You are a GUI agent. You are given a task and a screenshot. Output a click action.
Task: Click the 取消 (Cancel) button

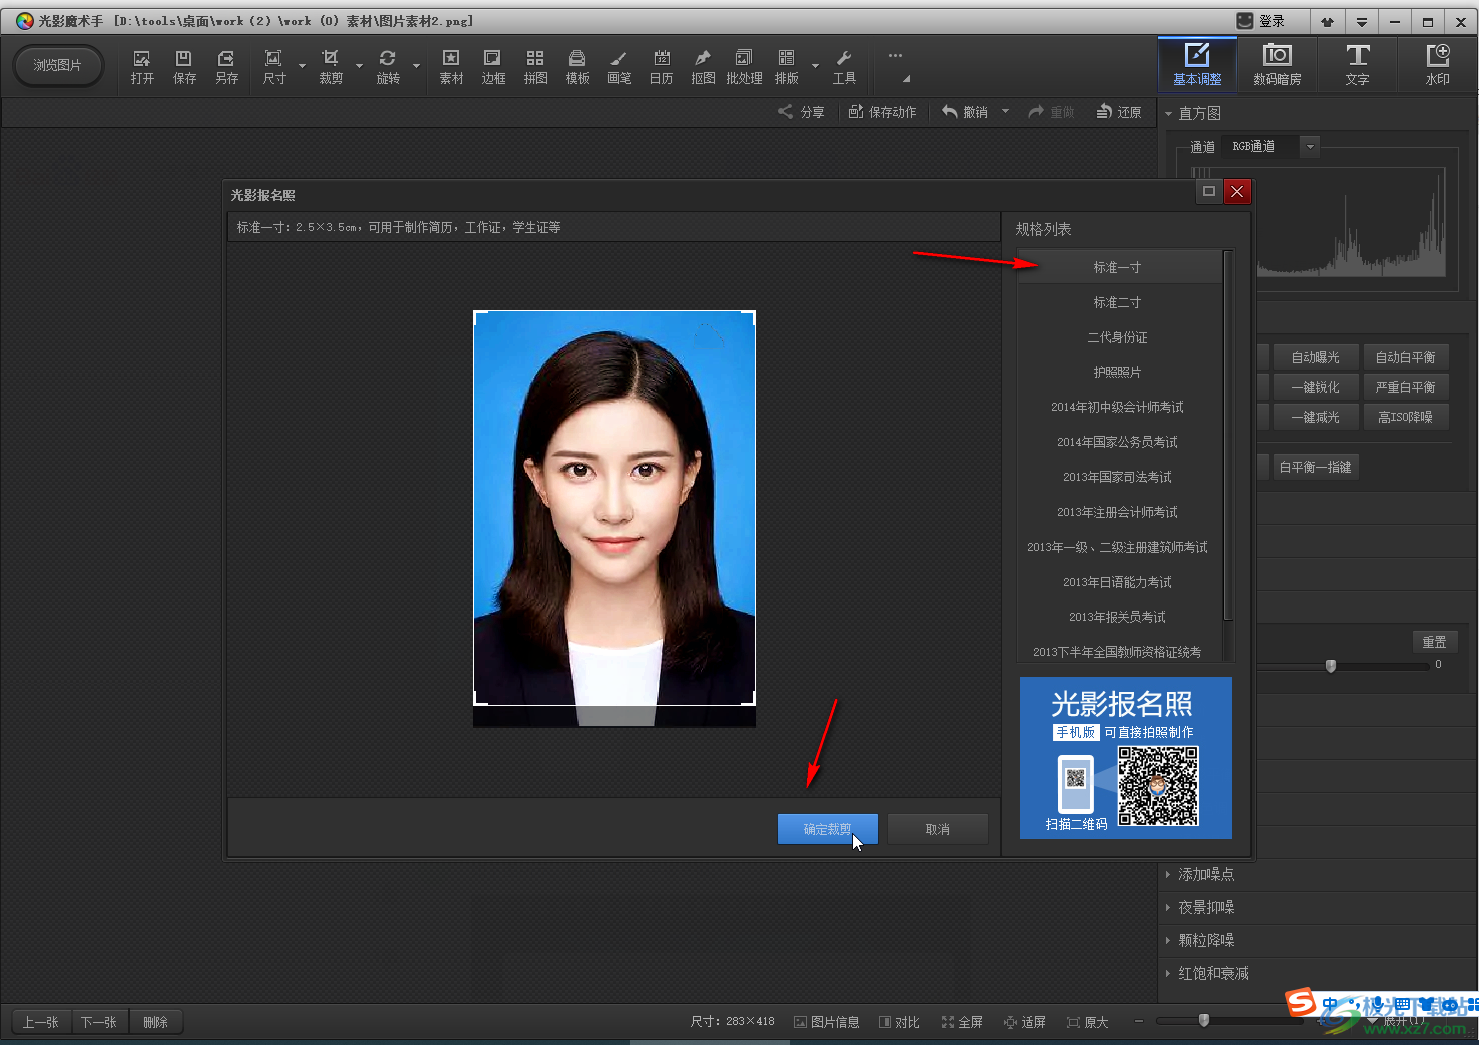[x=937, y=829]
